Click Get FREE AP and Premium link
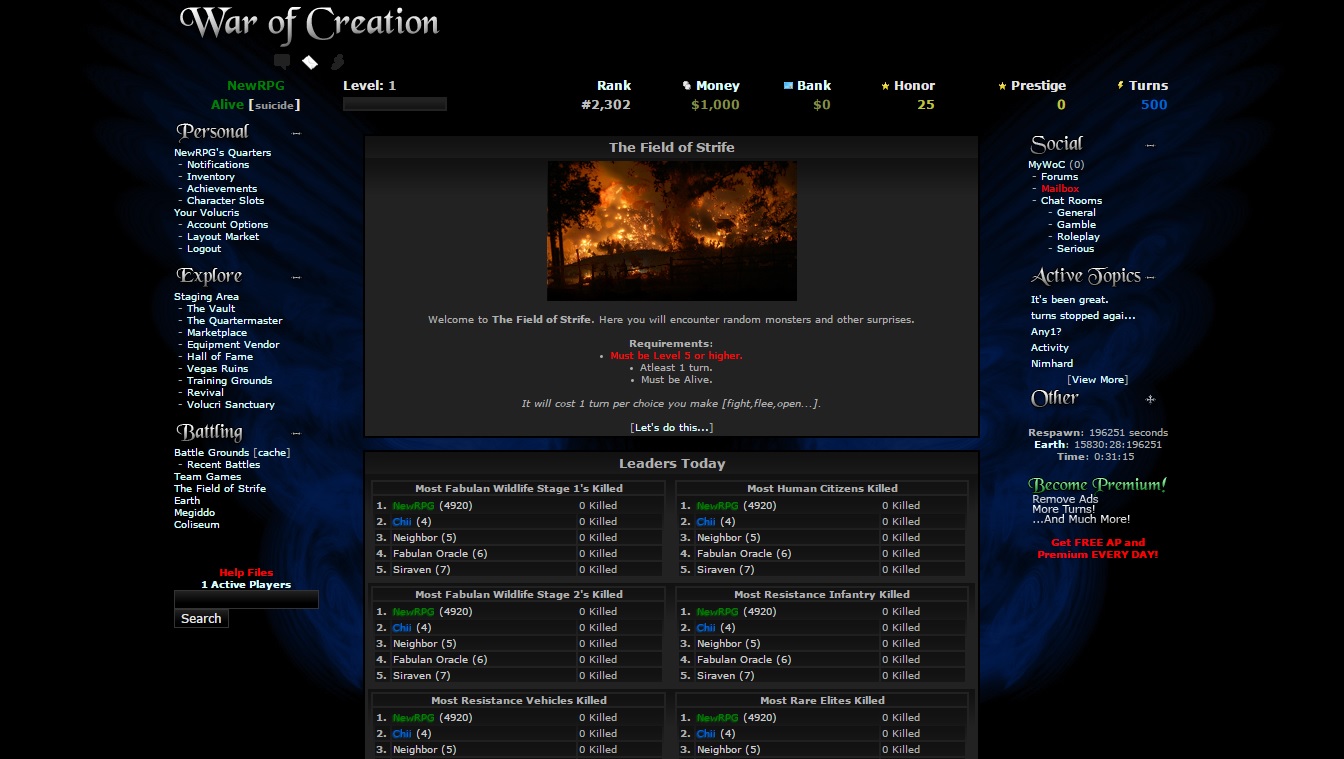 click(x=1098, y=549)
